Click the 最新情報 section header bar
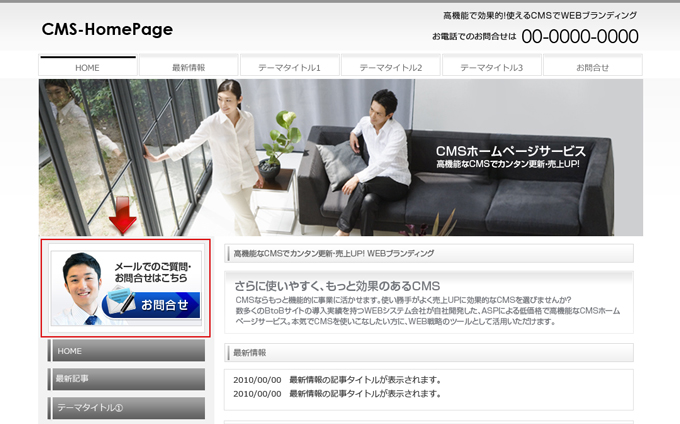The width and height of the screenshot is (680, 424). (x=429, y=353)
